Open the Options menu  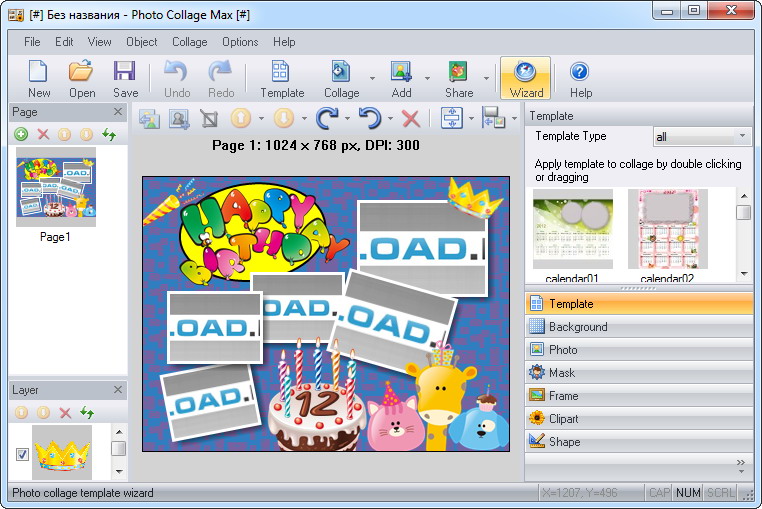240,42
